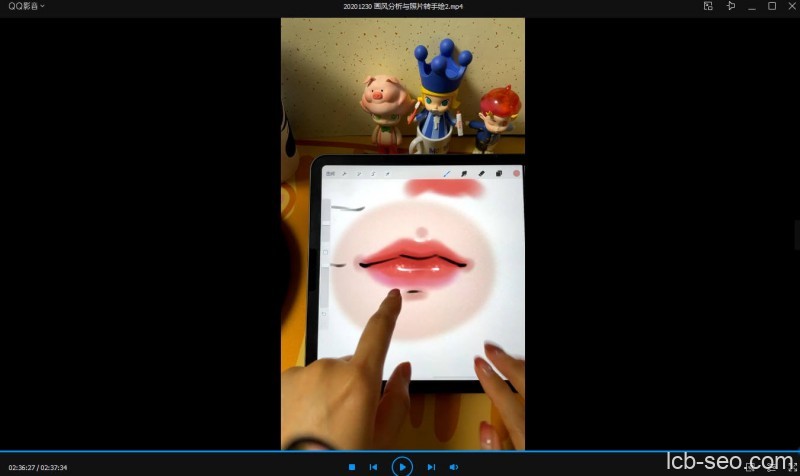Skip to the previous video

tap(374, 467)
